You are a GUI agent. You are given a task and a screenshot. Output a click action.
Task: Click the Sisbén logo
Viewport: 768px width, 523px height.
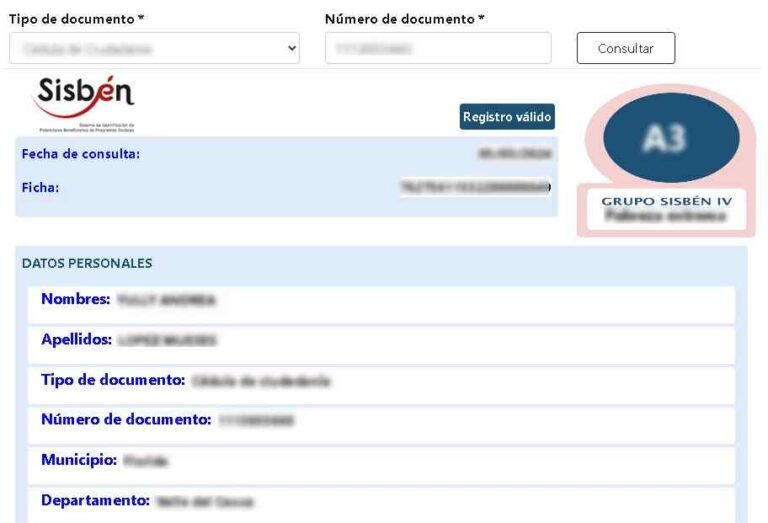pyautogui.click(x=84, y=104)
